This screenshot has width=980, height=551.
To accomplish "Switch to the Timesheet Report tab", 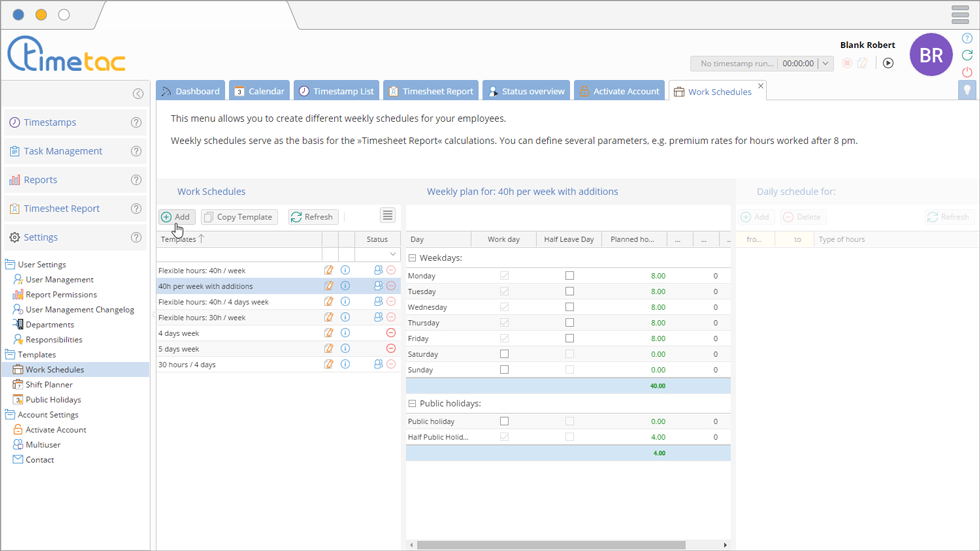I will pos(430,91).
